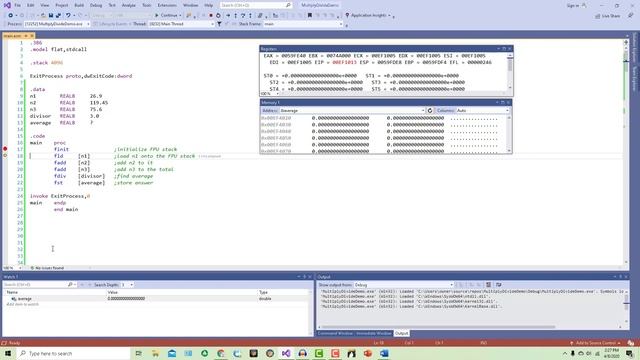Open the Extensions menu

click(167, 5)
